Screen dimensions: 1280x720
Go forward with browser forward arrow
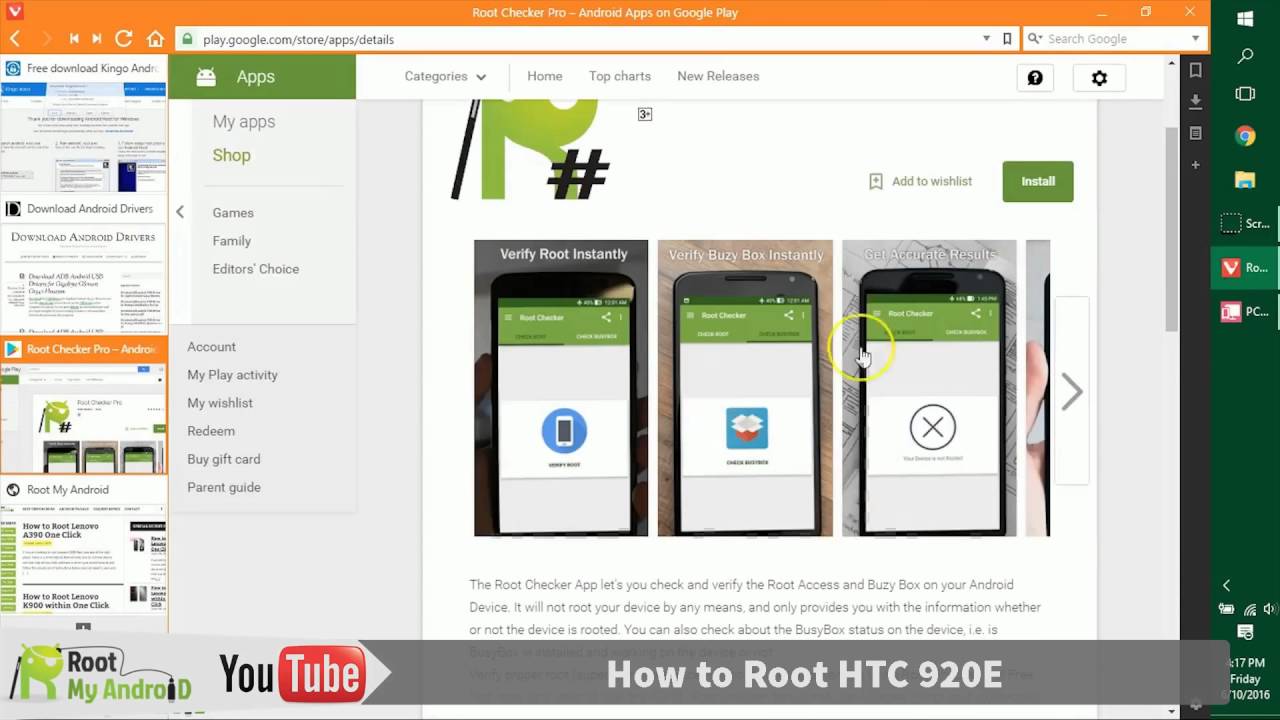coord(45,39)
